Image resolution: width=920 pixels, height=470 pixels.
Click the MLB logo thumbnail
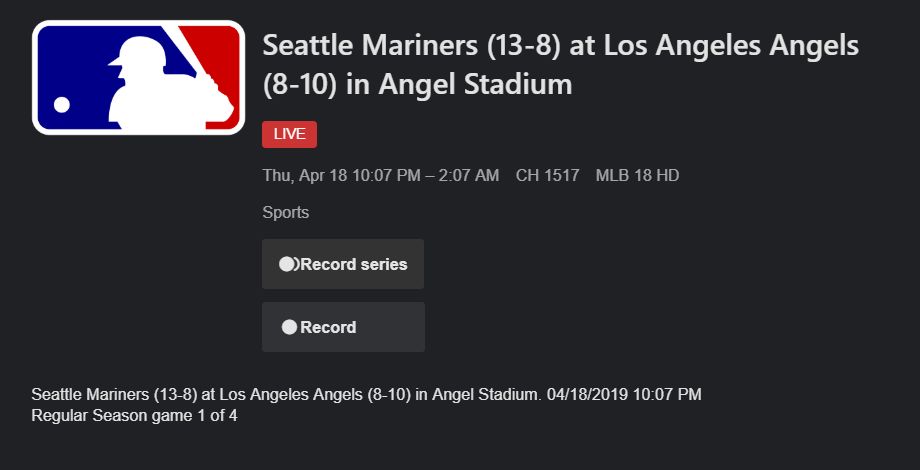[138, 77]
